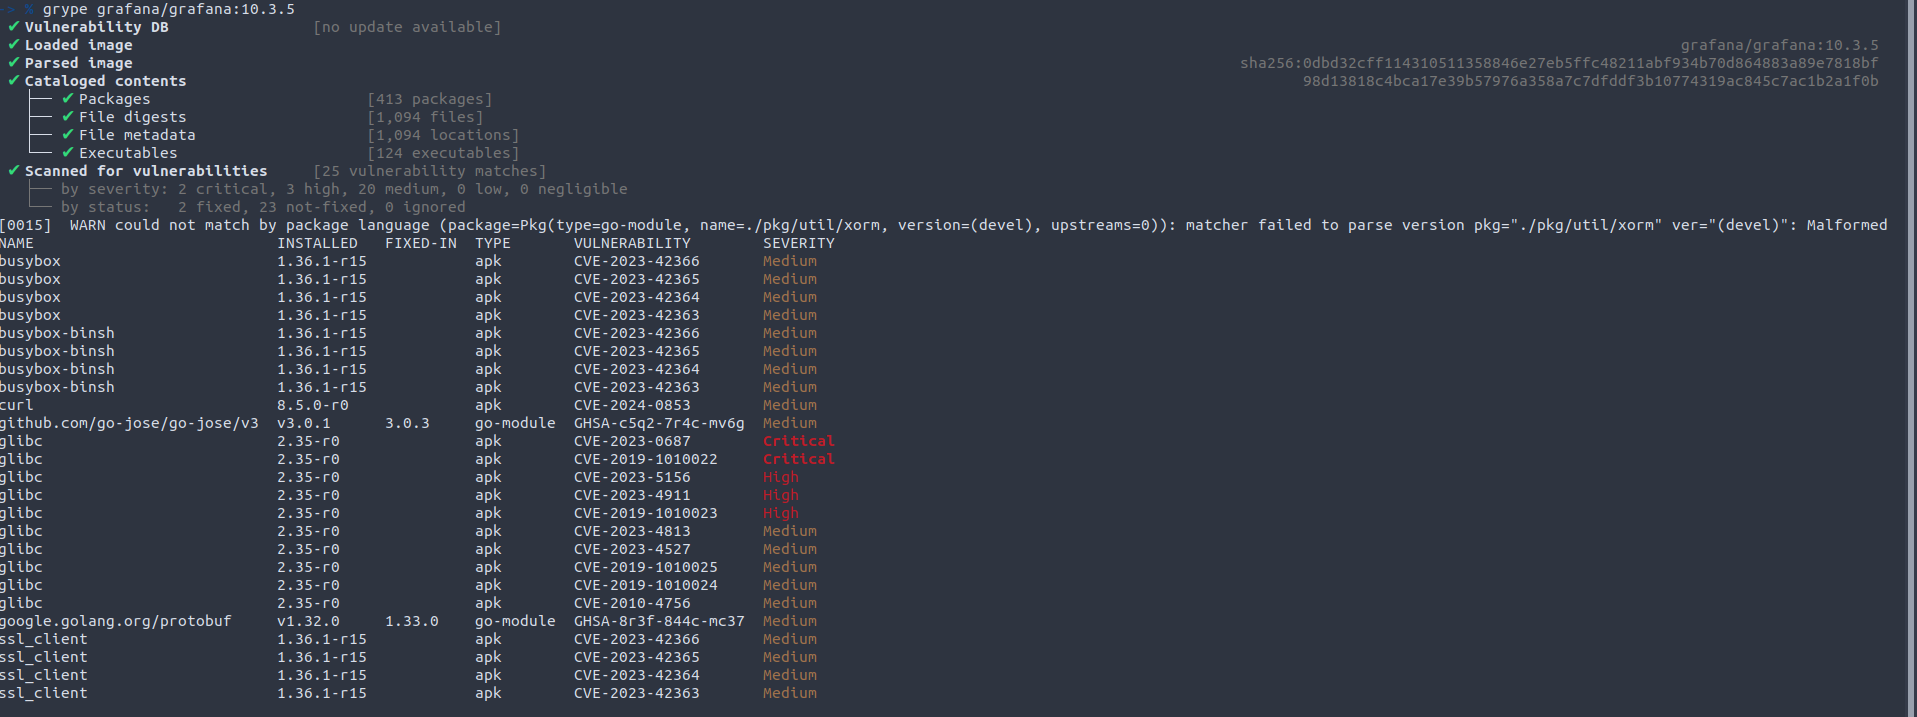Click the TYPE column header
This screenshot has height=717, width=1917.
click(x=493, y=243)
